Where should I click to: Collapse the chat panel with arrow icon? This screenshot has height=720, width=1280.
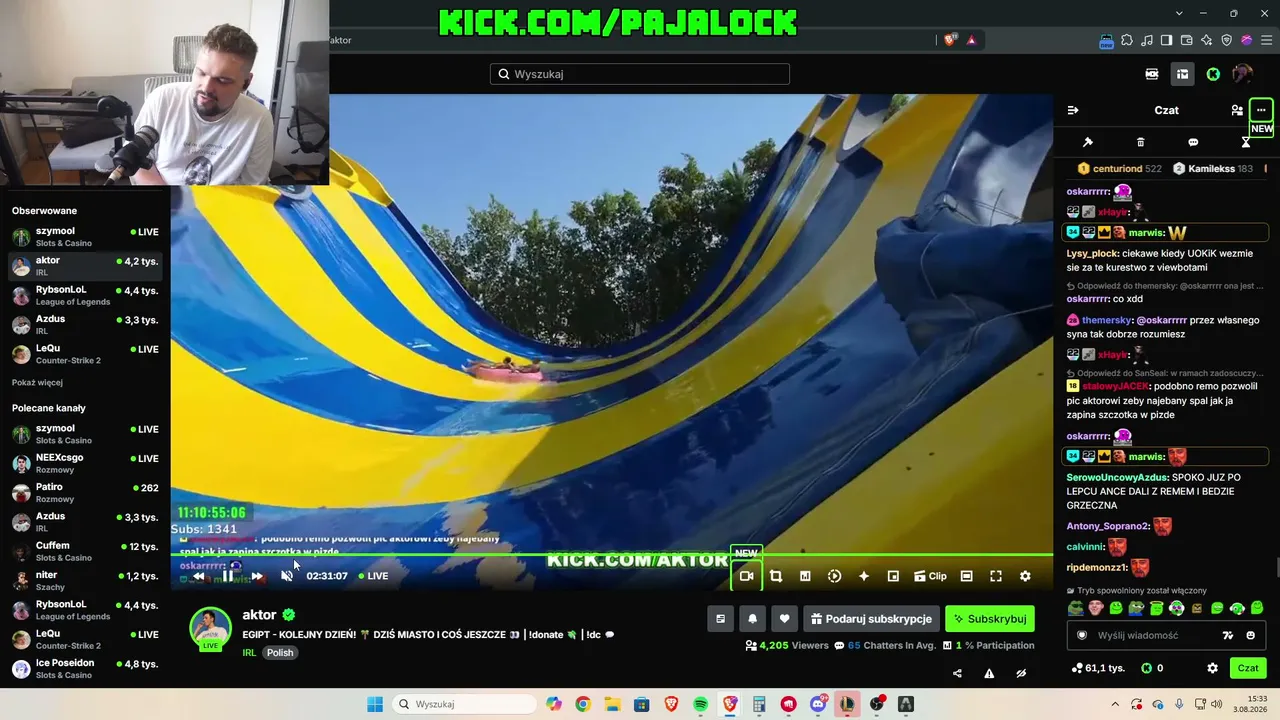(1073, 110)
